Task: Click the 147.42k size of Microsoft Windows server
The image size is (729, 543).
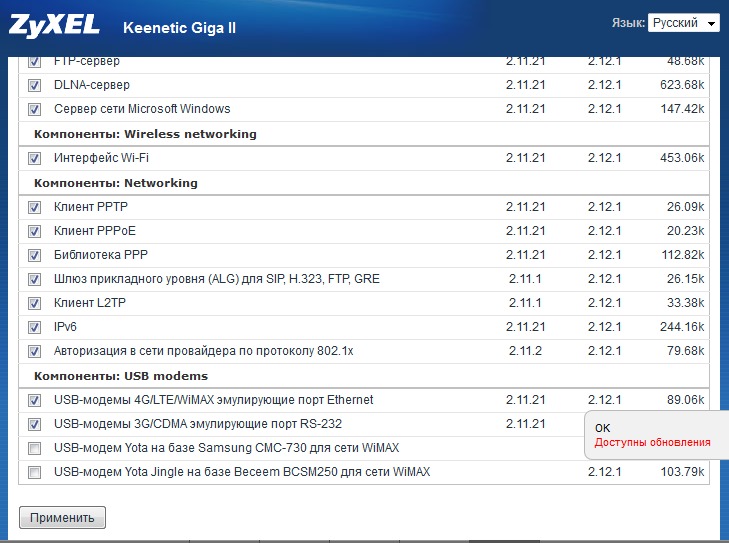Action: point(683,109)
